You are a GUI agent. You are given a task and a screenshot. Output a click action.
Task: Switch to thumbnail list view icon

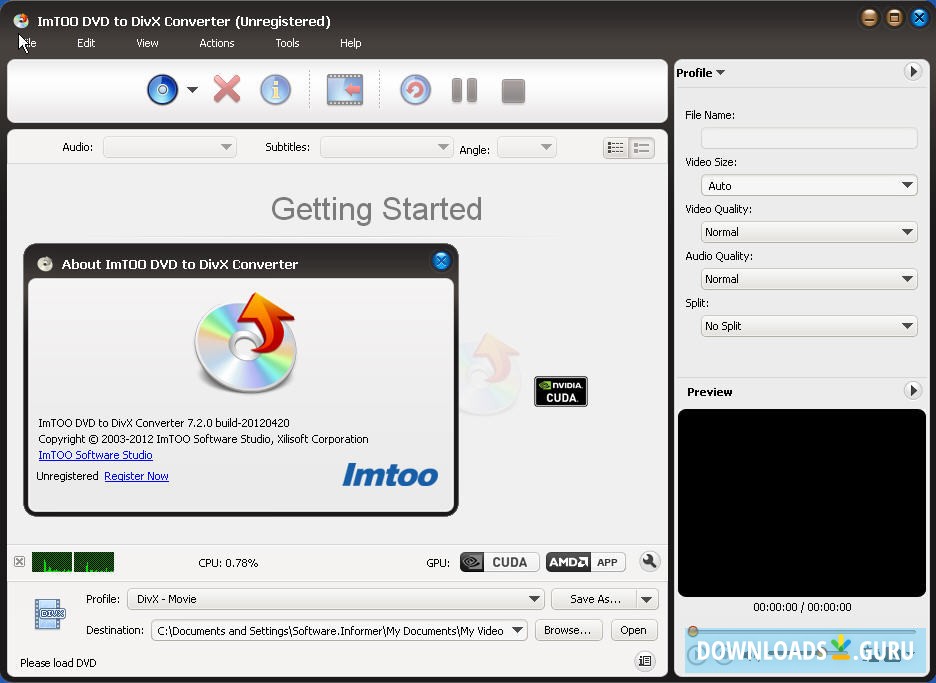615,147
